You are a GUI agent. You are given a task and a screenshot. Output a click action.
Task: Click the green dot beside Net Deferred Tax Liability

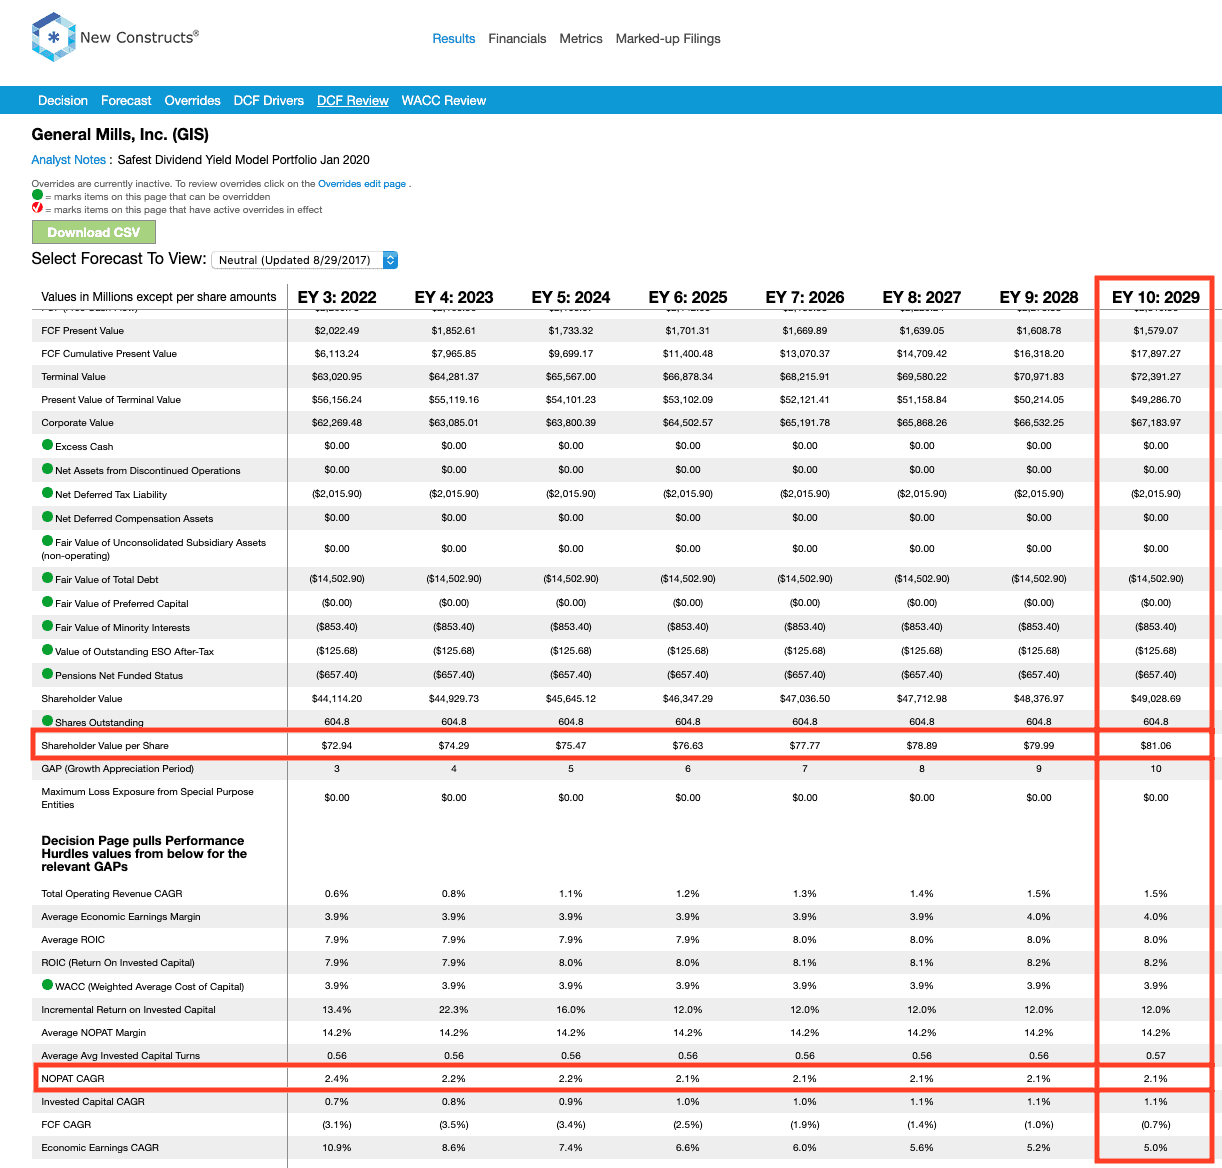tap(47, 493)
